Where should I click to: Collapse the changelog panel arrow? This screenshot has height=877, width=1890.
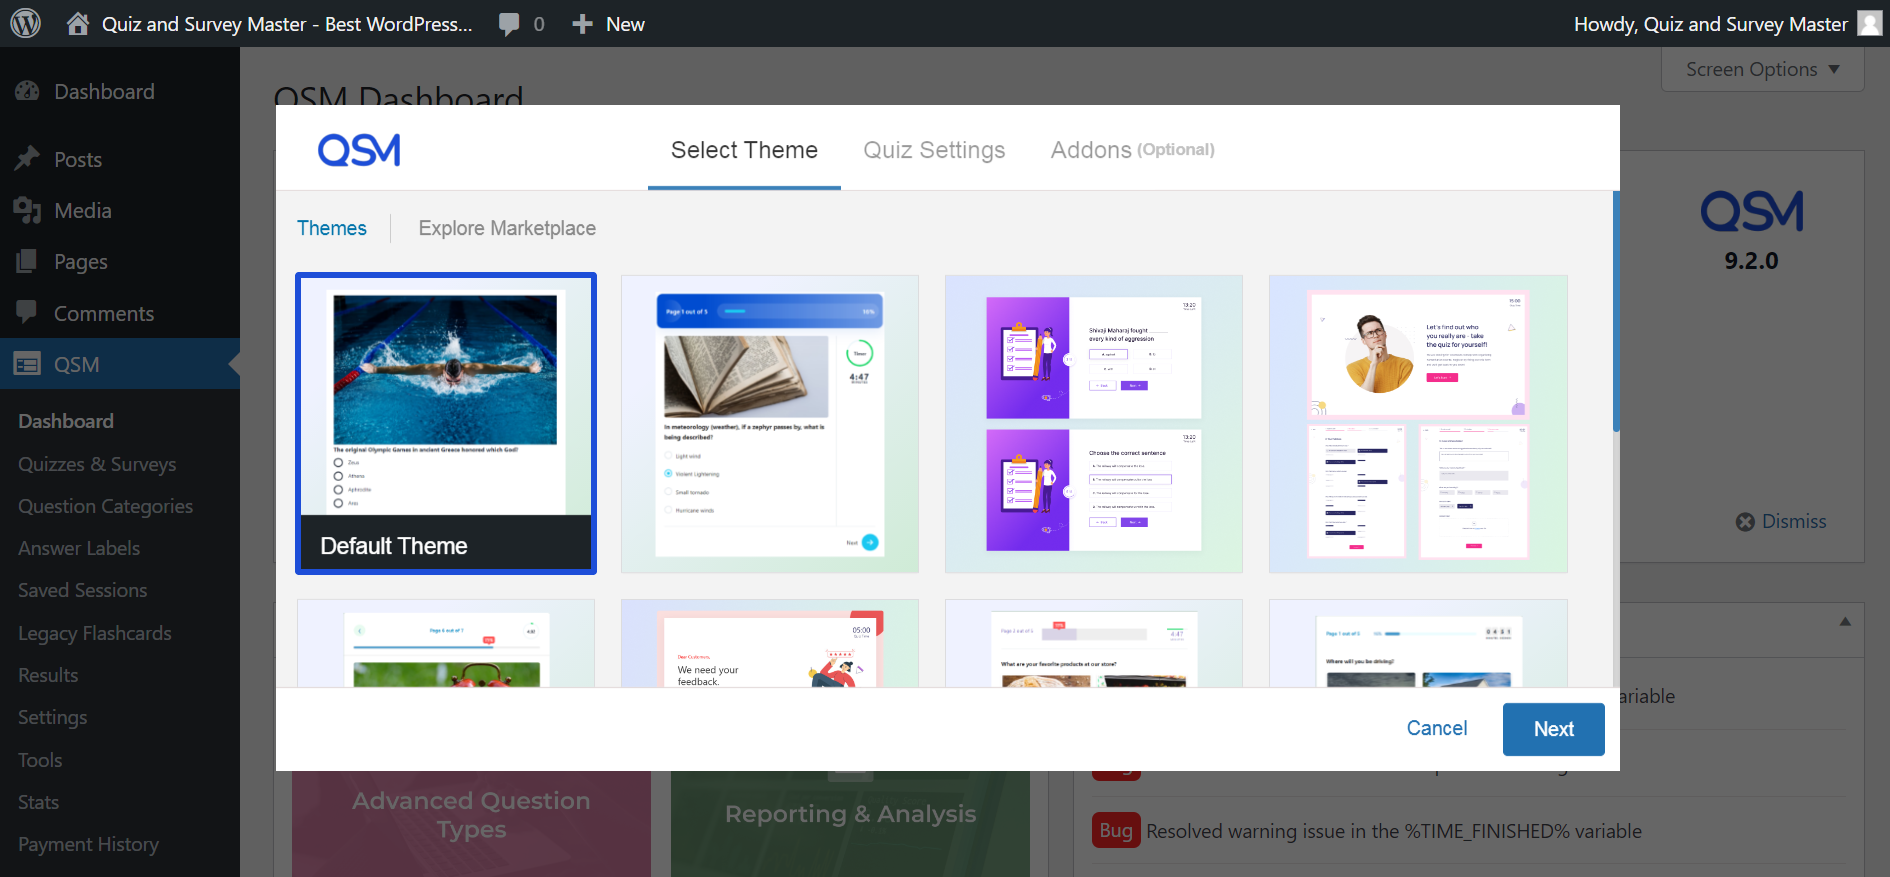[1845, 622]
